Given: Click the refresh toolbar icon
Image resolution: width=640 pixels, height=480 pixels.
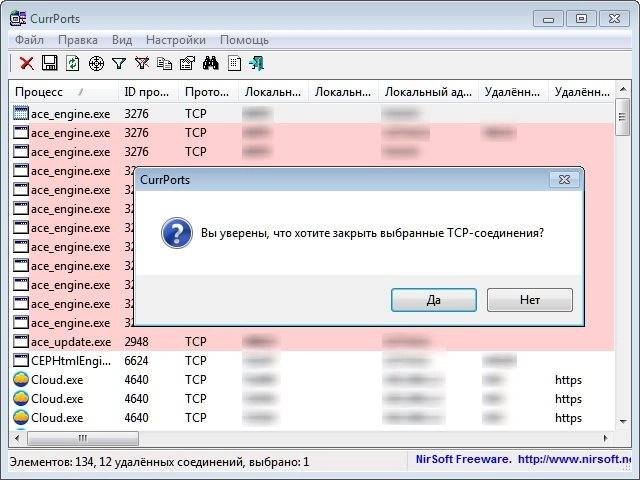Looking at the screenshot, I should pyautogui.click(x=73, y=63).
